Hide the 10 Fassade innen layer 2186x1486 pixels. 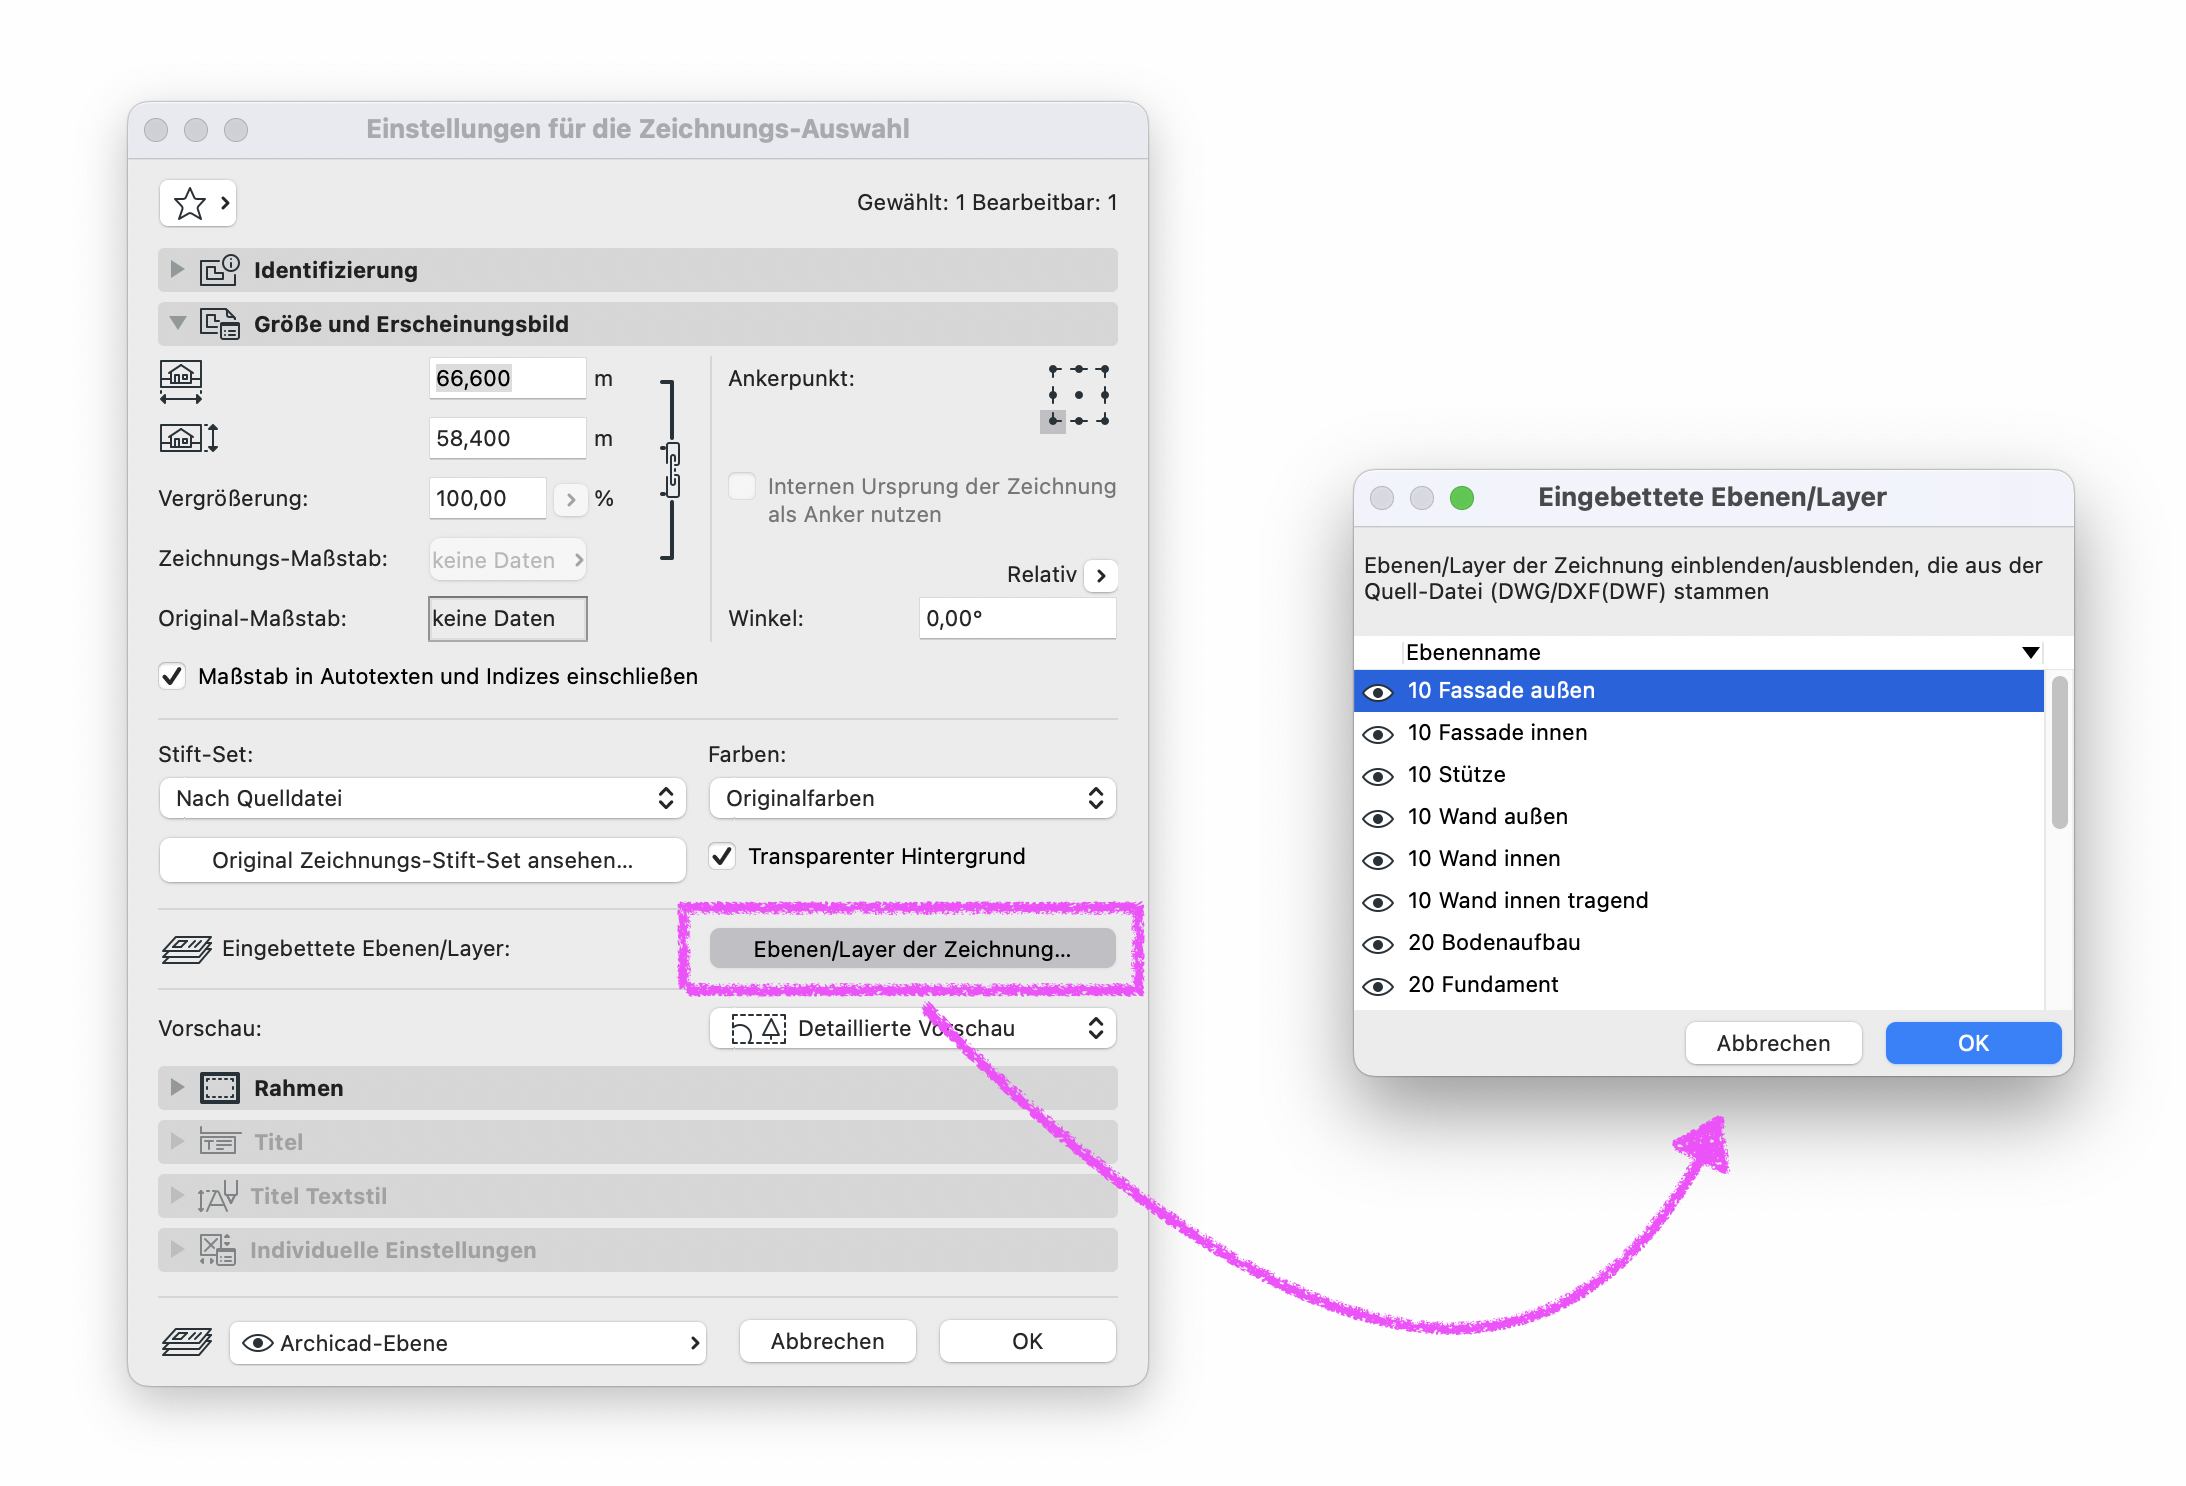(x=1378, y=734)
